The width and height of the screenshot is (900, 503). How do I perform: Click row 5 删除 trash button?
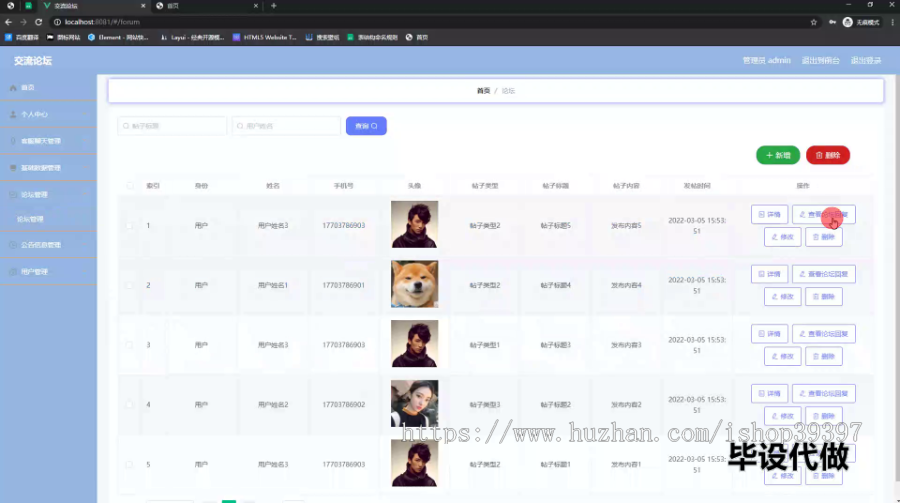tap(824, 475)
